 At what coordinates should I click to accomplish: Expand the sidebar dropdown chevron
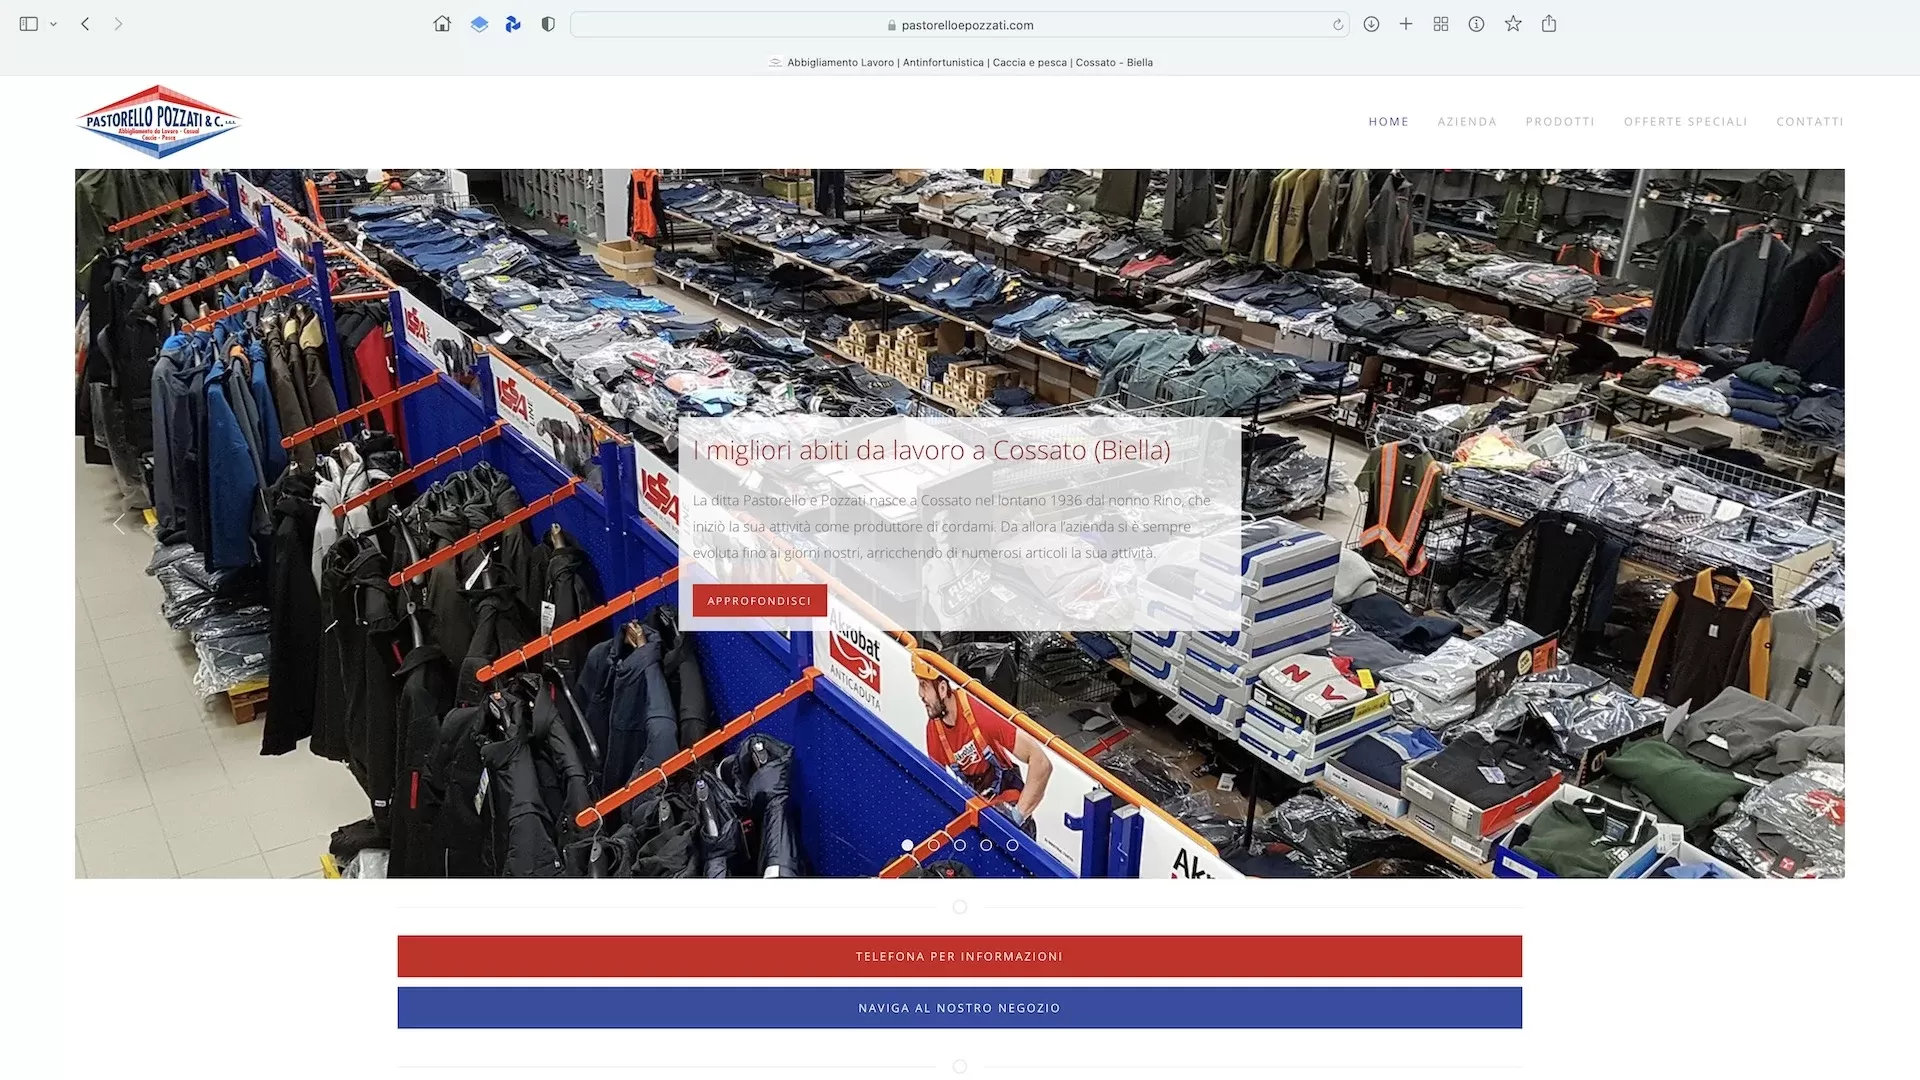point(53,24)
